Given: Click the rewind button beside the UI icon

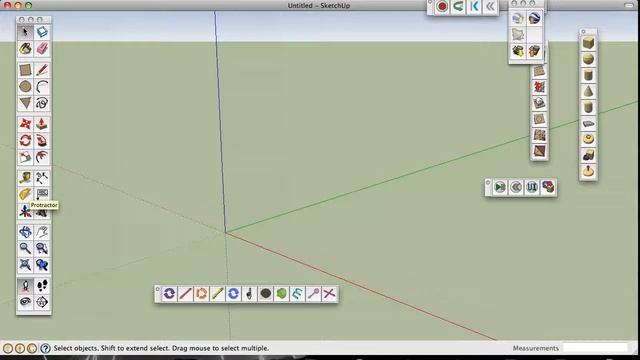Looking at the screenshot, I should (x=516, y=187).
